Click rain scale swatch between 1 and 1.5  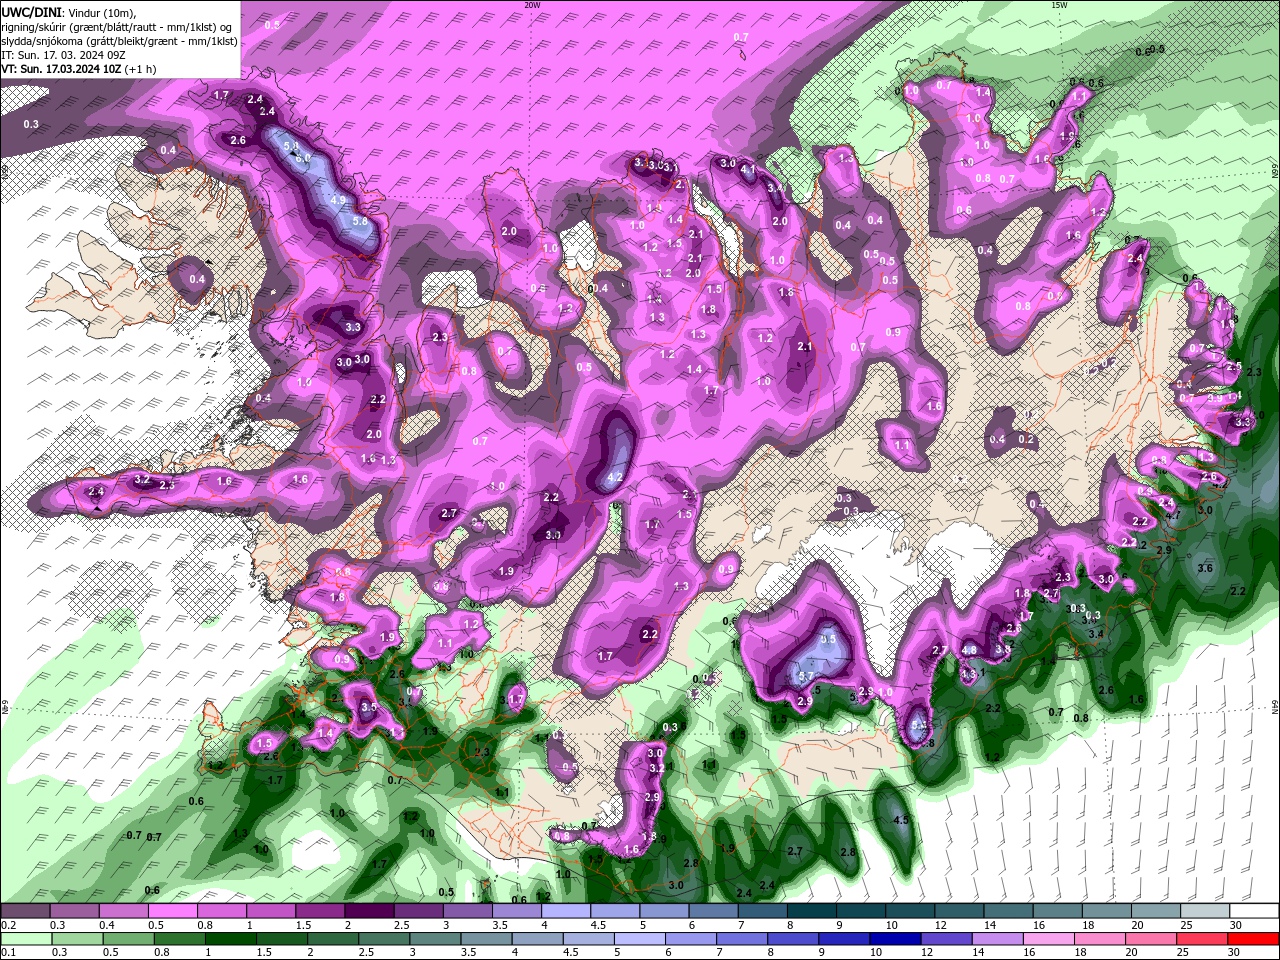(230, 939)
